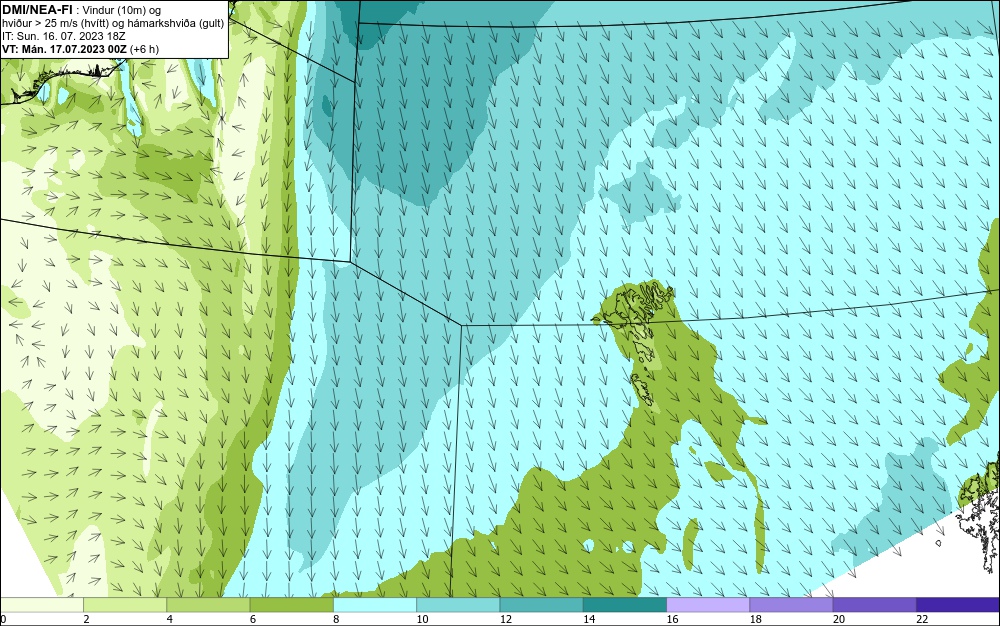Select the 16-18 m/s lavender swatch

point(708,605)
